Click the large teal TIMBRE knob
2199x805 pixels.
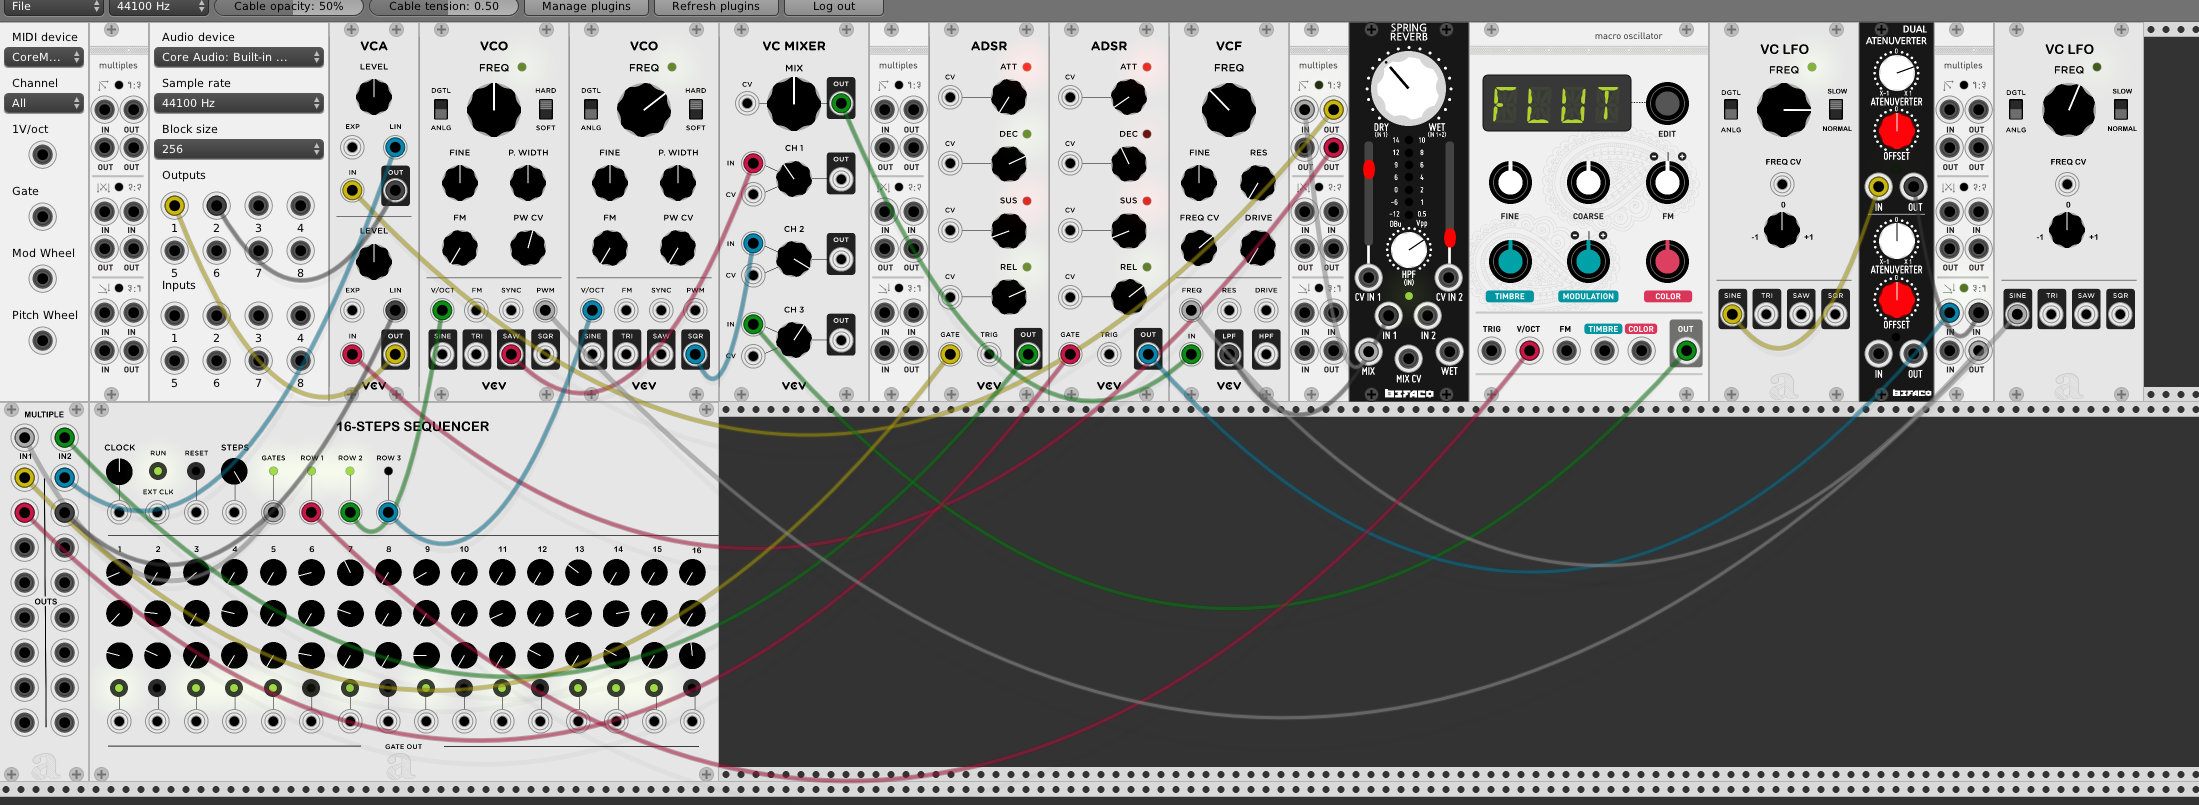pos(1510,262)
